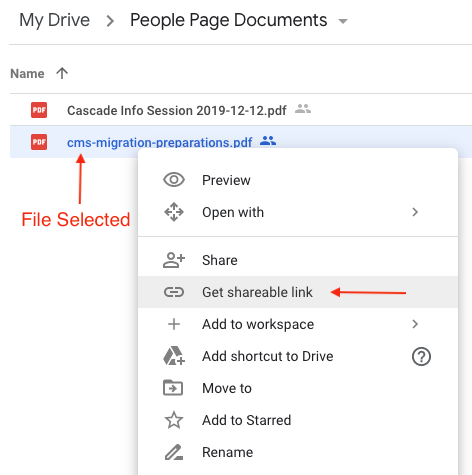This screenshot has height=475, width=472.
Task: Select Add shortcut to Drive entry
Action: click(x=298, y=356)
